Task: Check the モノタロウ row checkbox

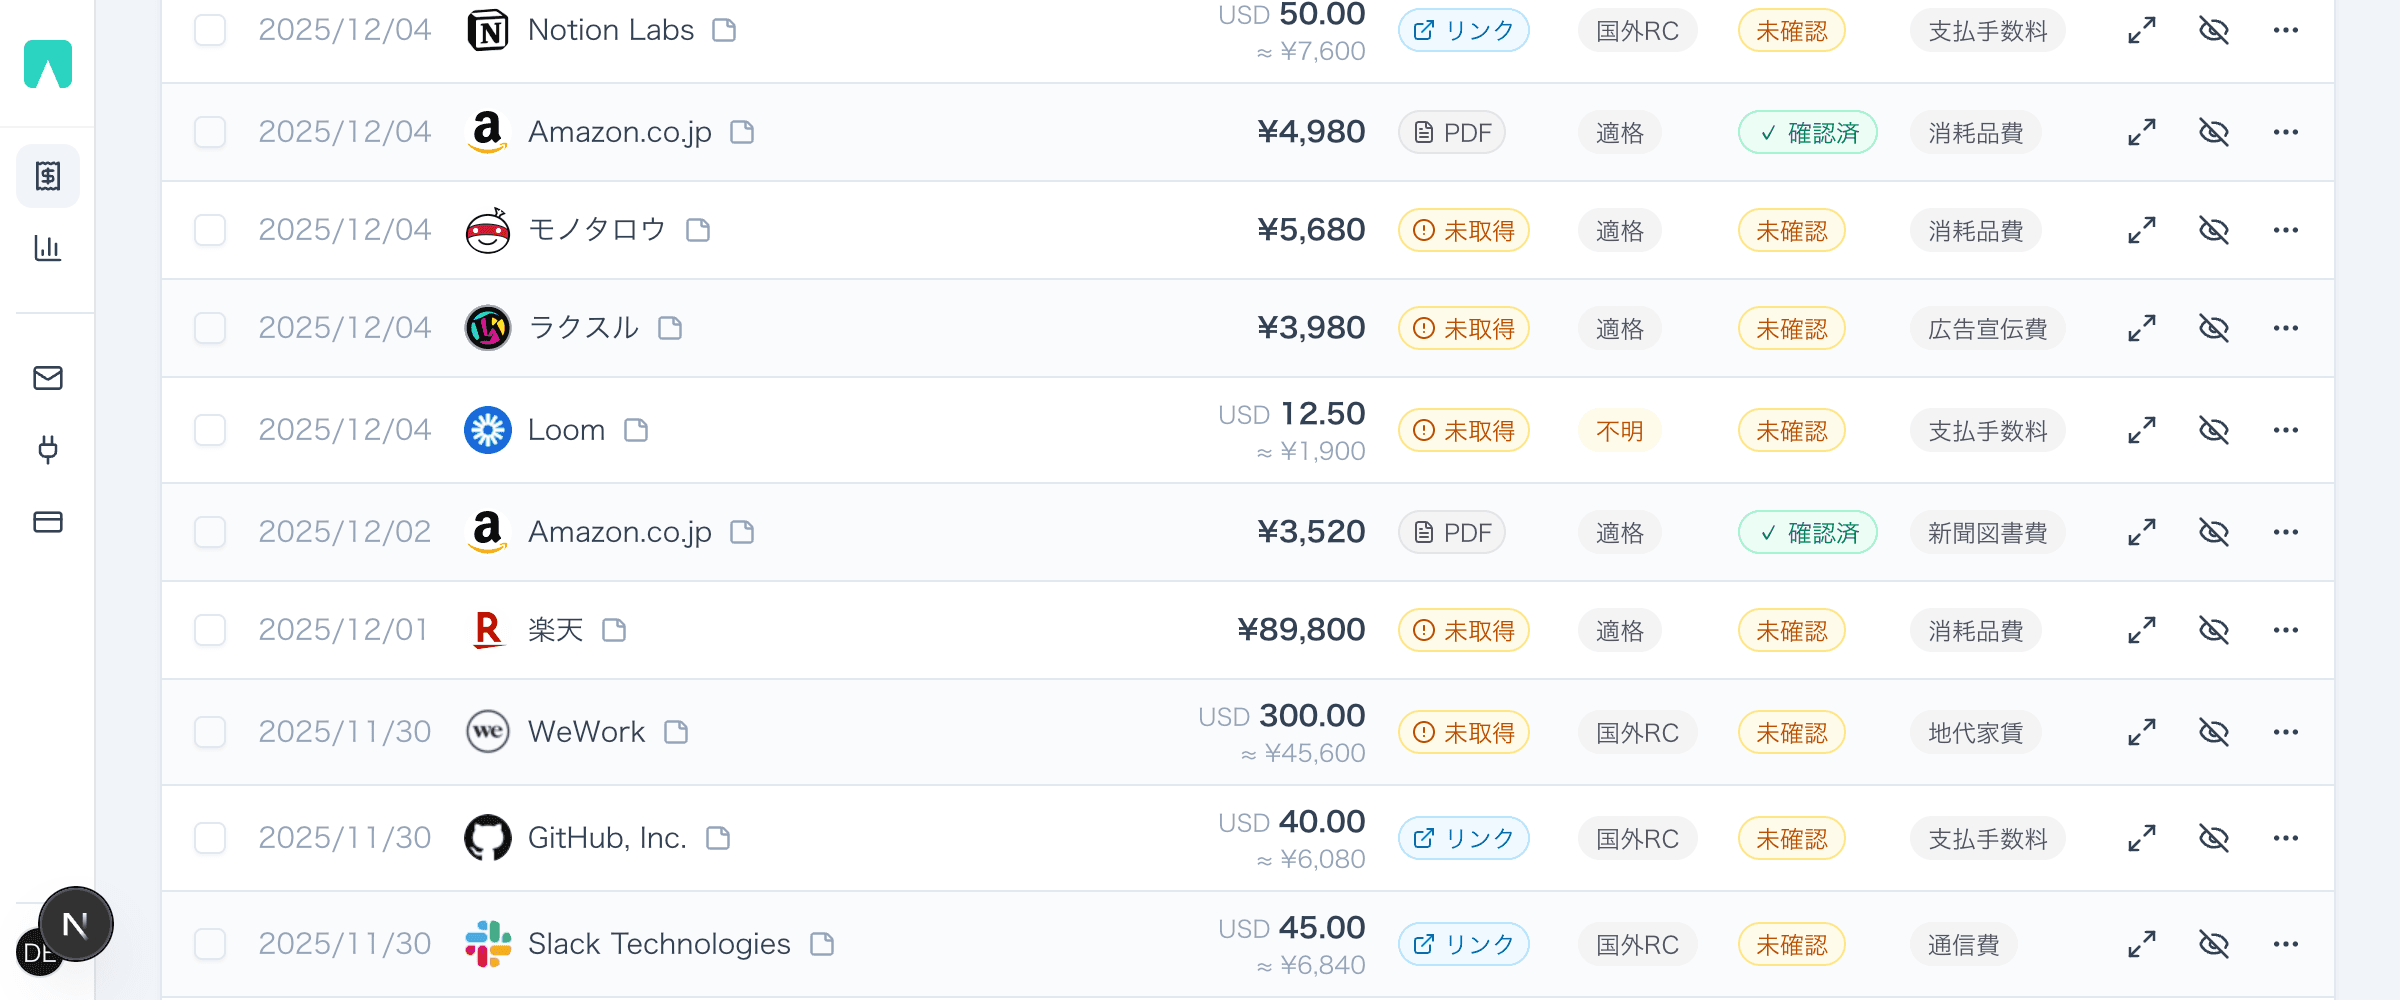Action: point(210,230)
